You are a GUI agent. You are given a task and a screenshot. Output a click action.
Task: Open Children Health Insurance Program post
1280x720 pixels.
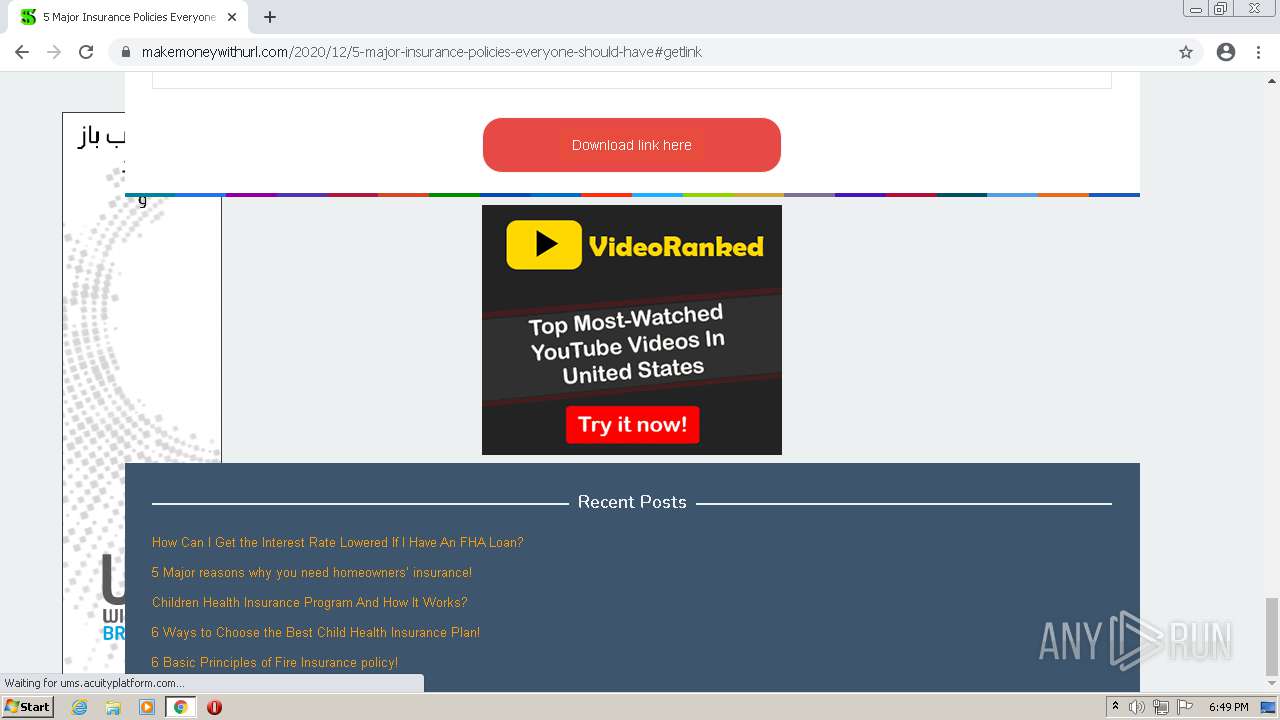310,602
